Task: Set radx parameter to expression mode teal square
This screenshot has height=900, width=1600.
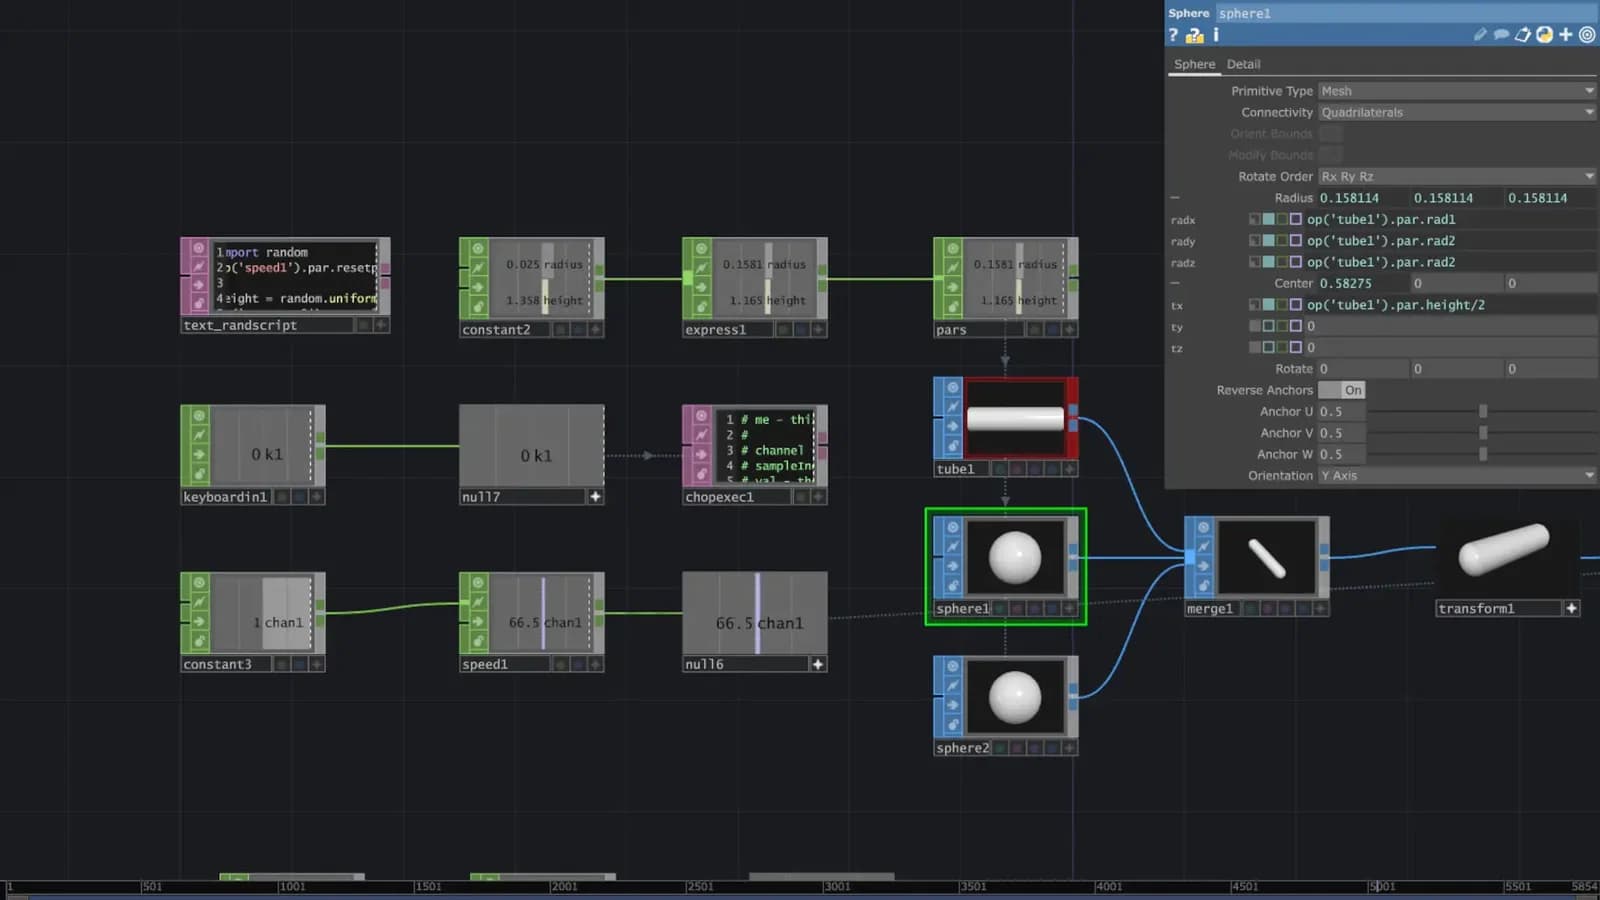Action: coord(1268,219)
